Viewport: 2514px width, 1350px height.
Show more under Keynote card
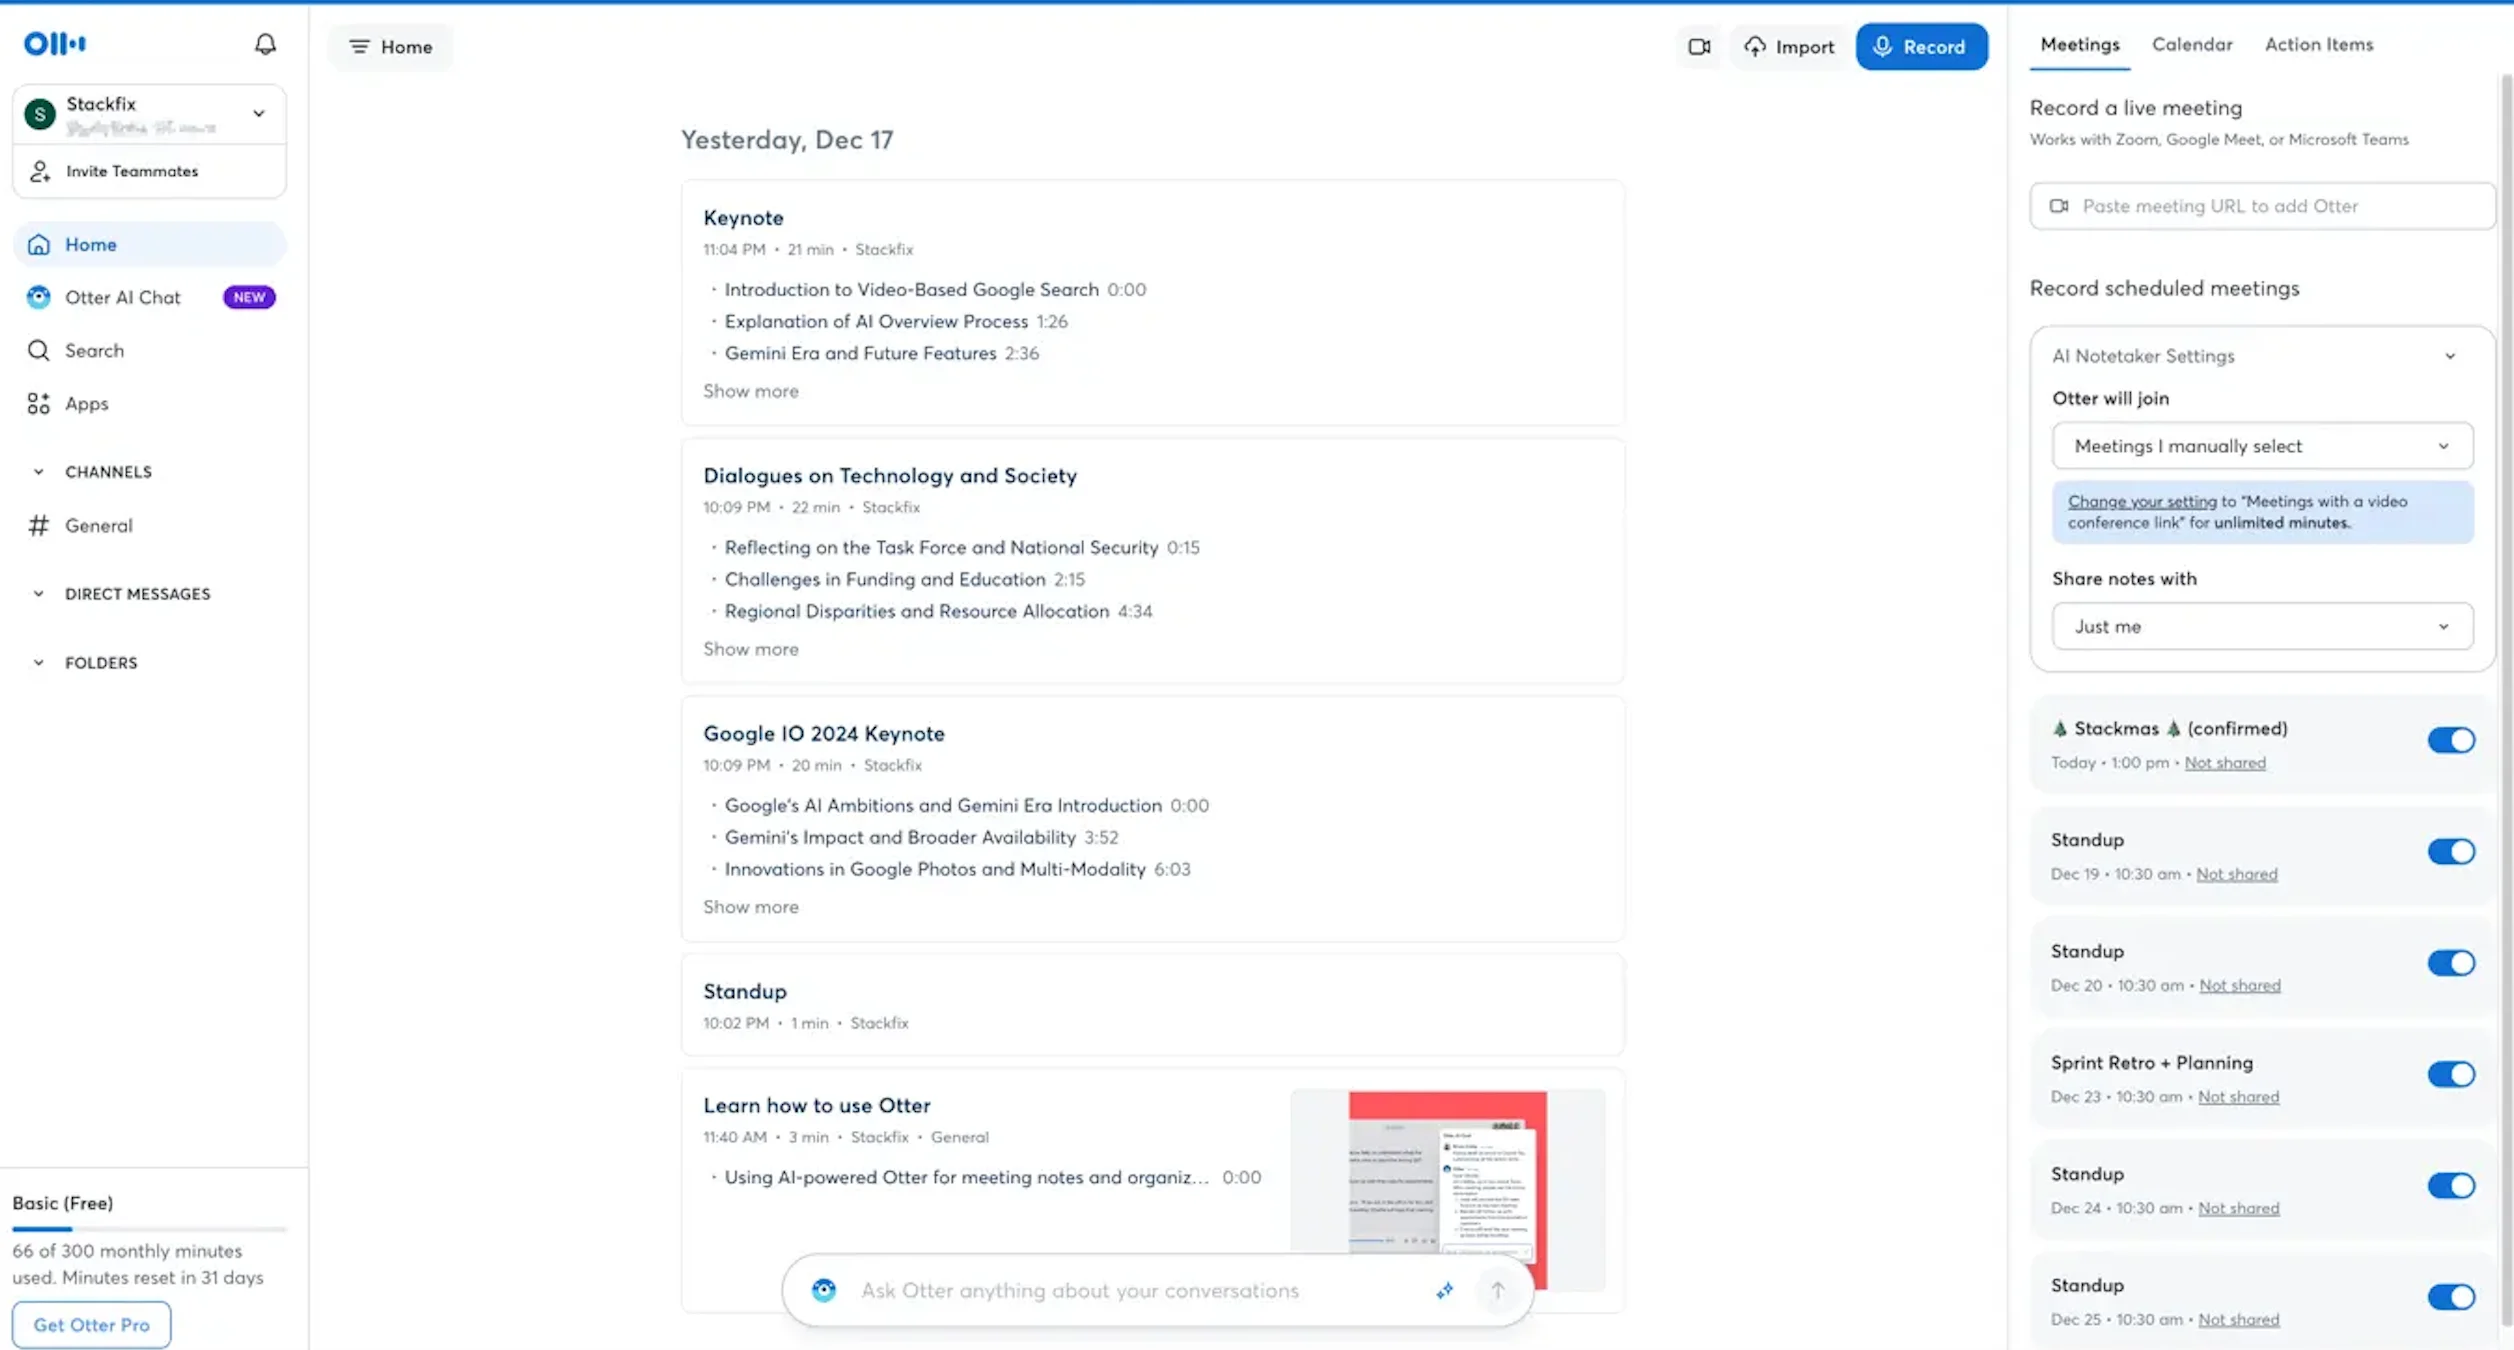[750, 391]
